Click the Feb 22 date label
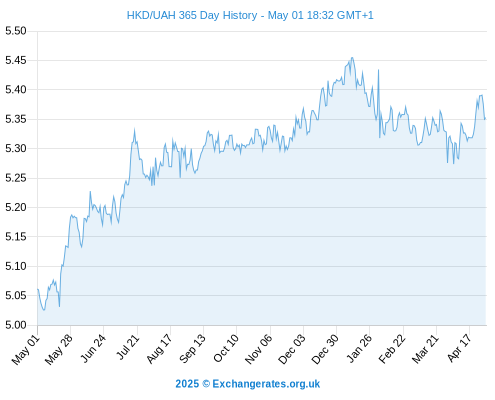The height and width of the screenshot is (400, 495). tap(392, 349)
